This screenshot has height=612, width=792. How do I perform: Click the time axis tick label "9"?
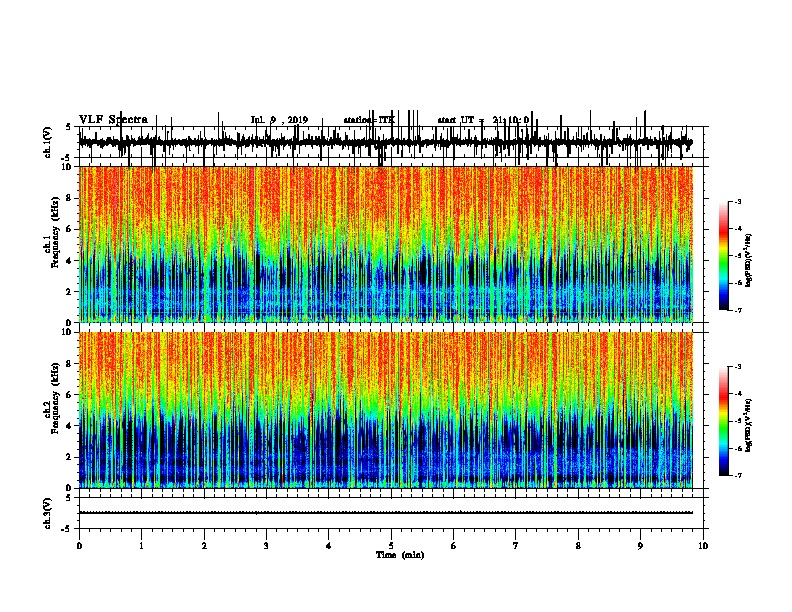(640, 546)
